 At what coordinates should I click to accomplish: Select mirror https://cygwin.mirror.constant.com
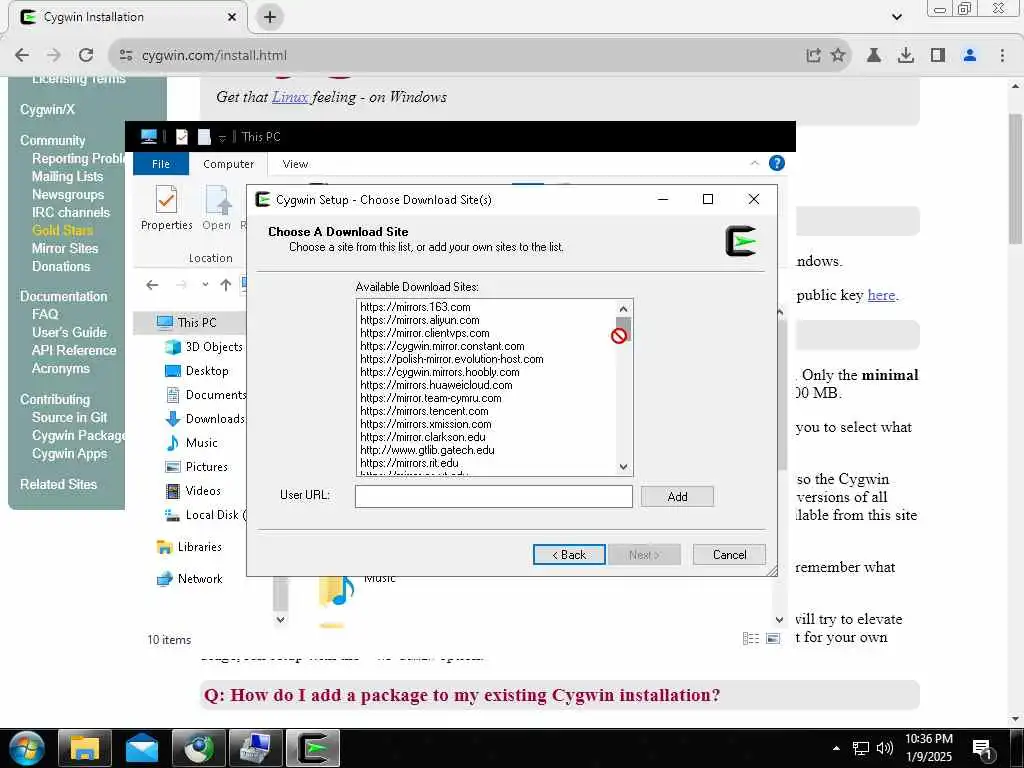pyautogui.click(x=442, y=346)
